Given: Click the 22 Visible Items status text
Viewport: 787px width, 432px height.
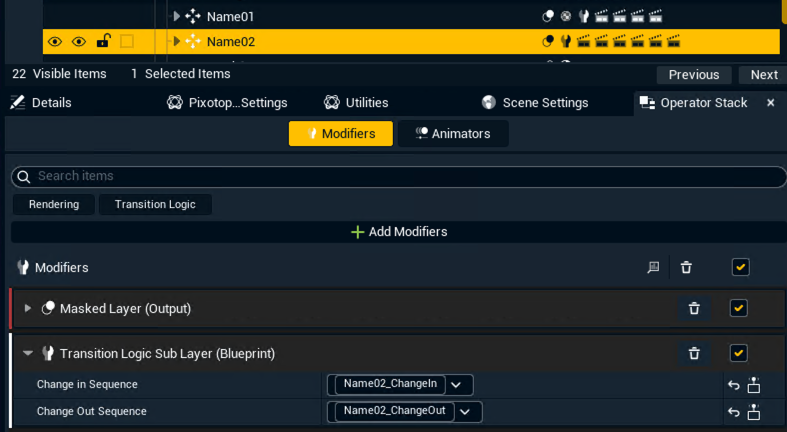Looking at the screenshot, I should tap(59, 74).
